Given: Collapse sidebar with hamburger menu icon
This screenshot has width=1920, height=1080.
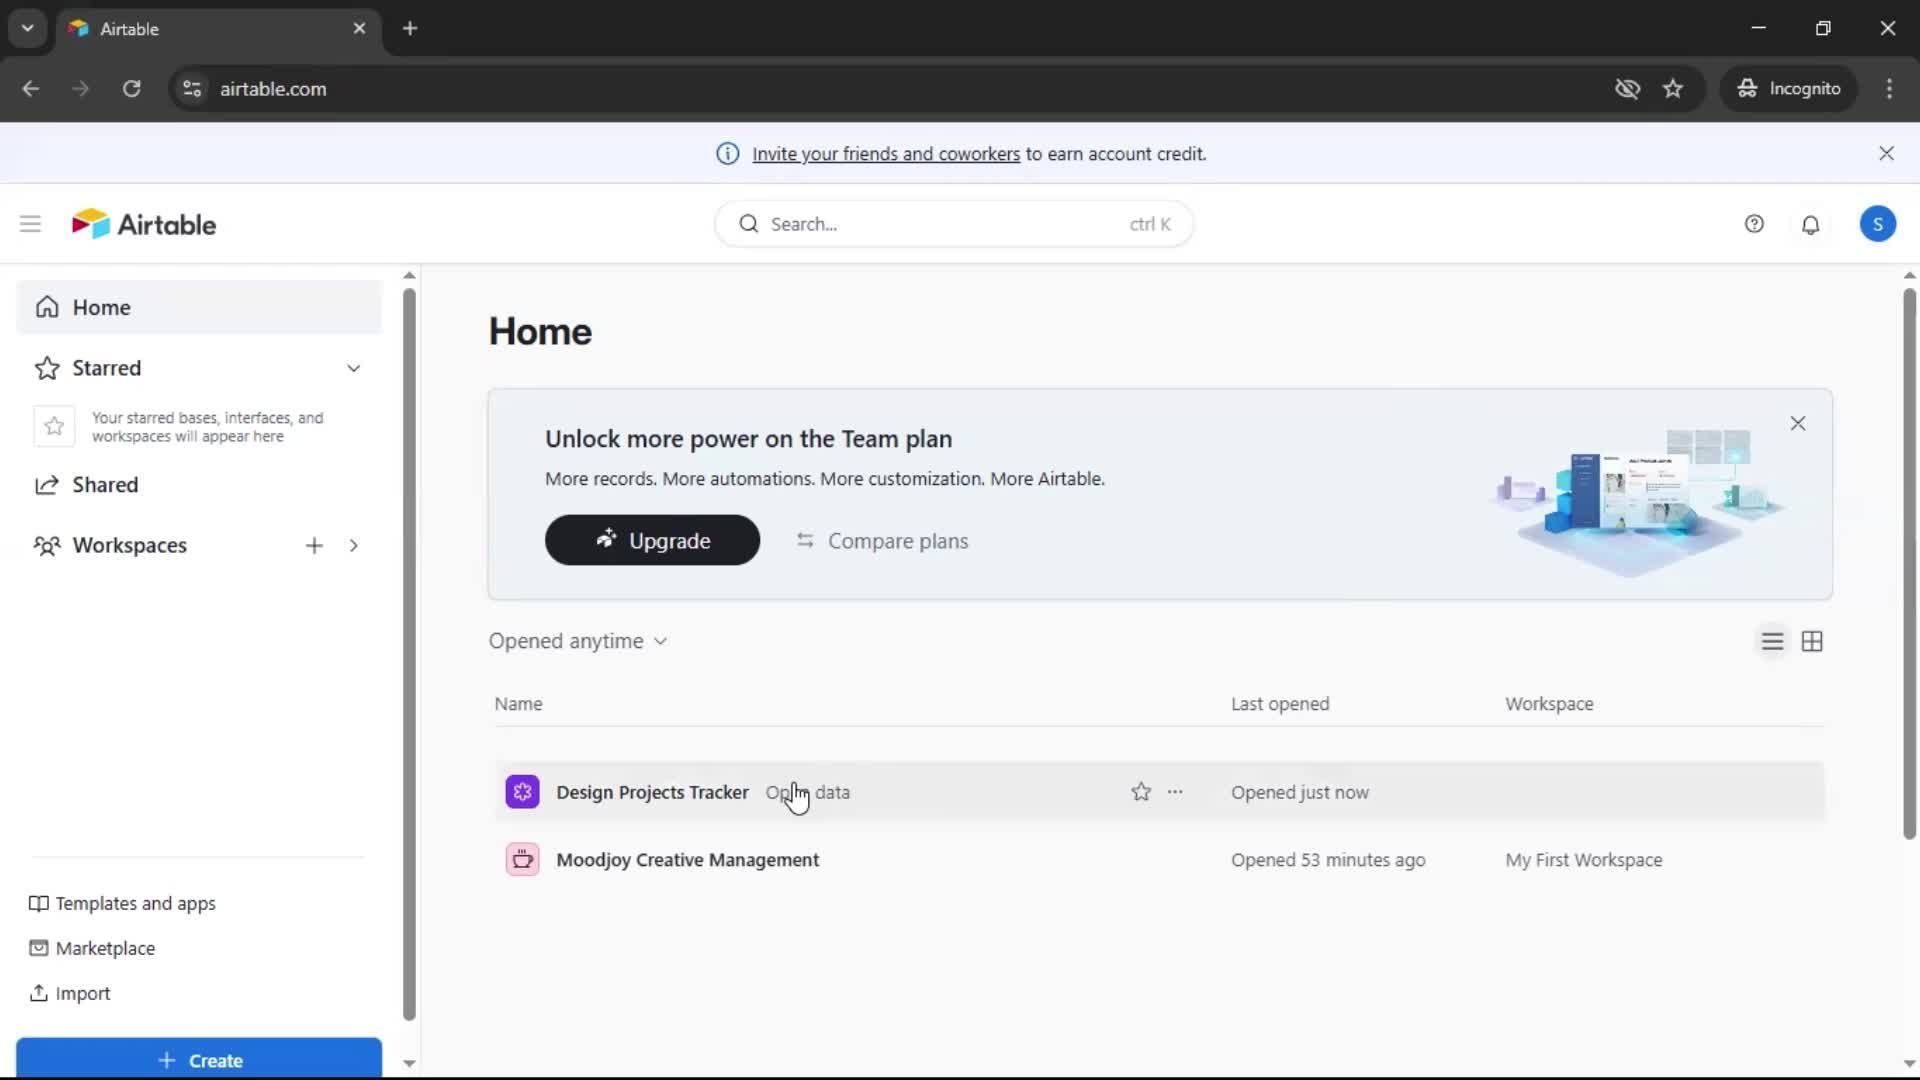Looking at the screenshot, I should [30, 224].
